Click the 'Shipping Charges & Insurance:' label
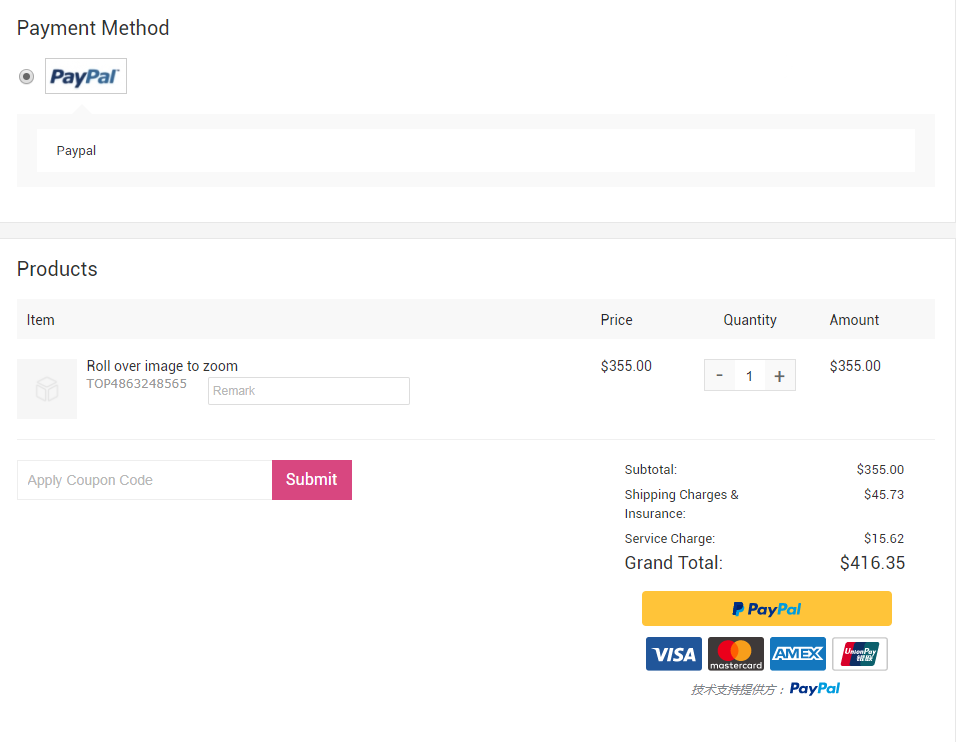The height and width of the screenshot is (742, 956). tap(681, 504)
